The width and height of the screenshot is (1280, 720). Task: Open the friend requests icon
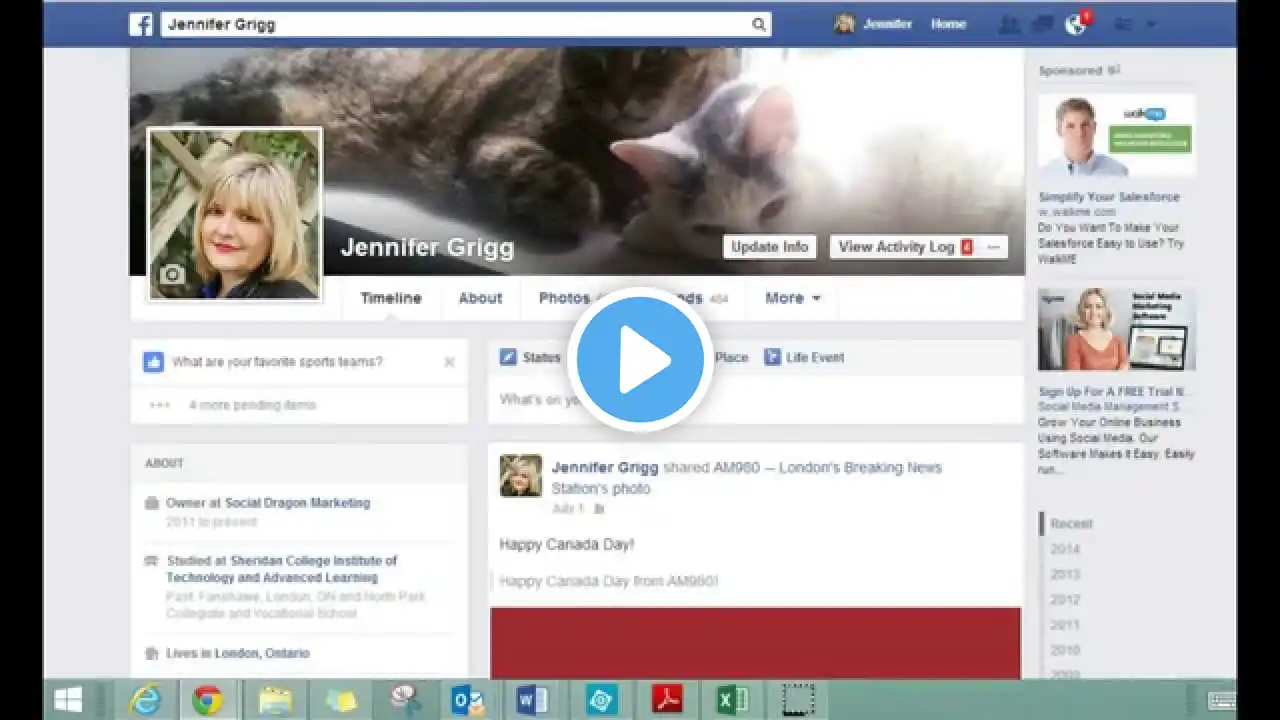(1010, 24)
